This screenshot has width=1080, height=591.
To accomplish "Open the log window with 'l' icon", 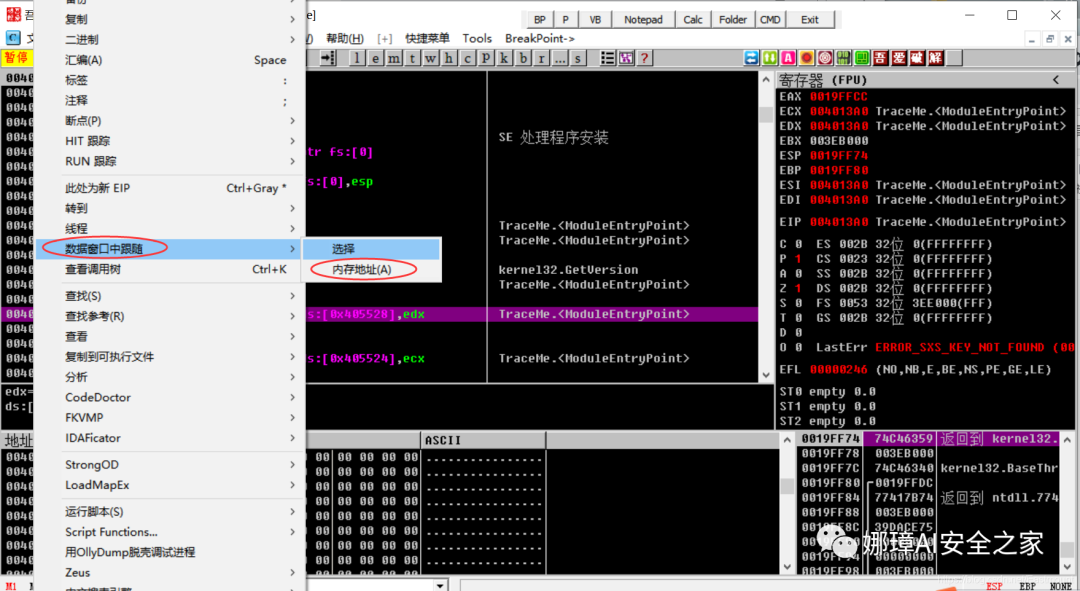I will [x=357, y=59].
